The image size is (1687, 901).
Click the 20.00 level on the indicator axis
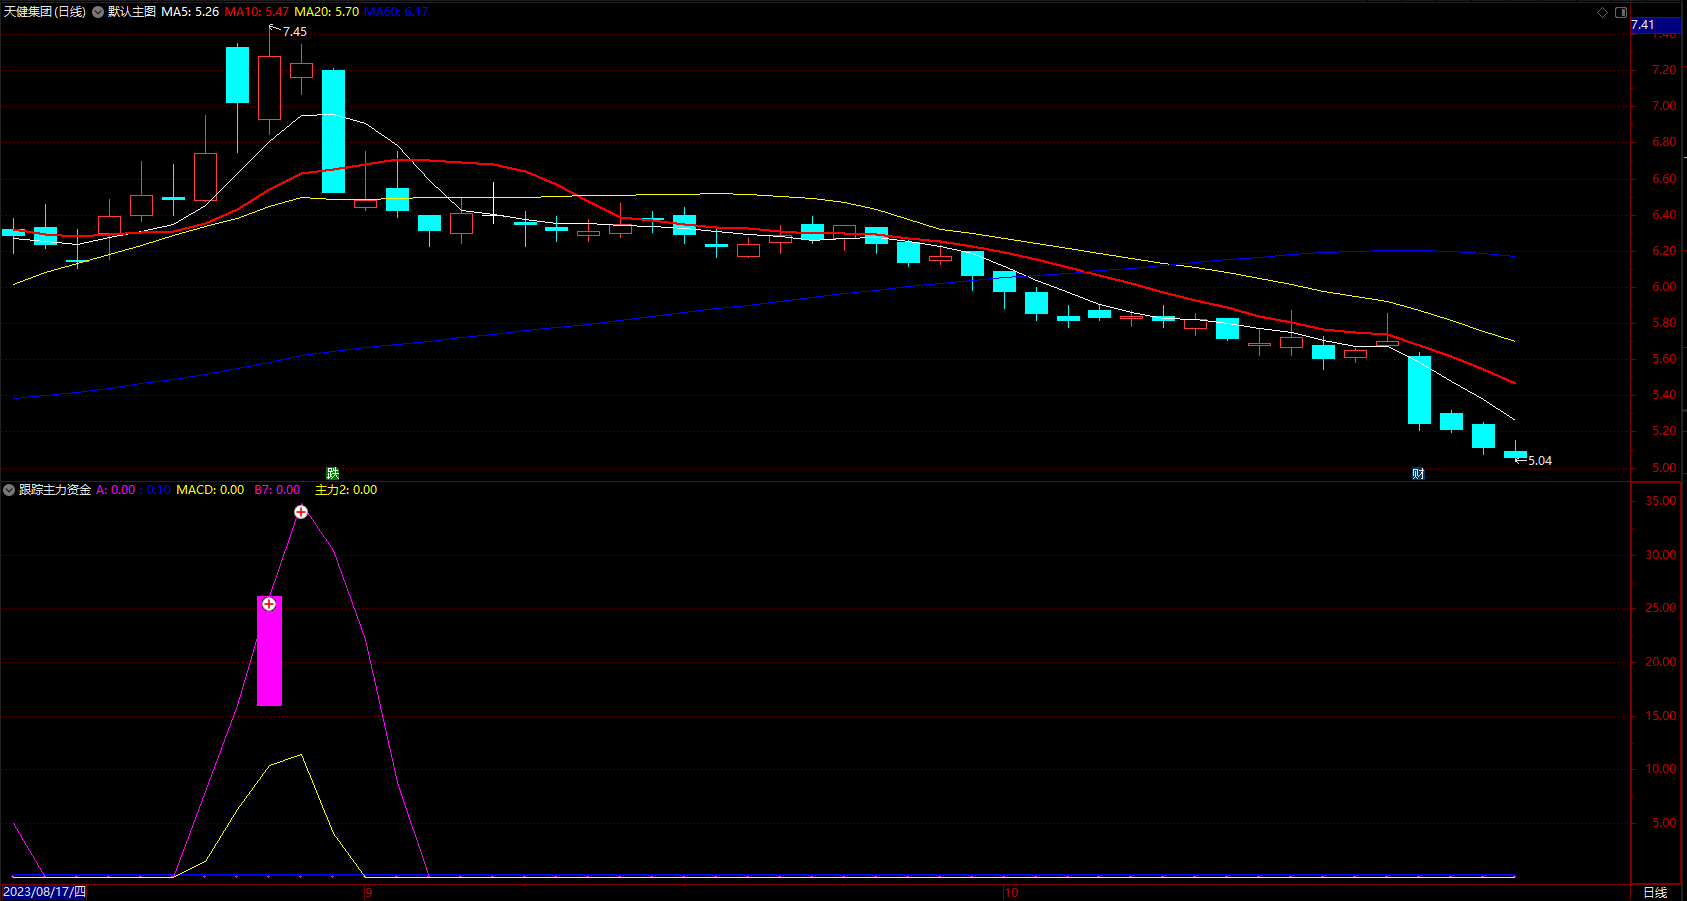click(1661, 662)
